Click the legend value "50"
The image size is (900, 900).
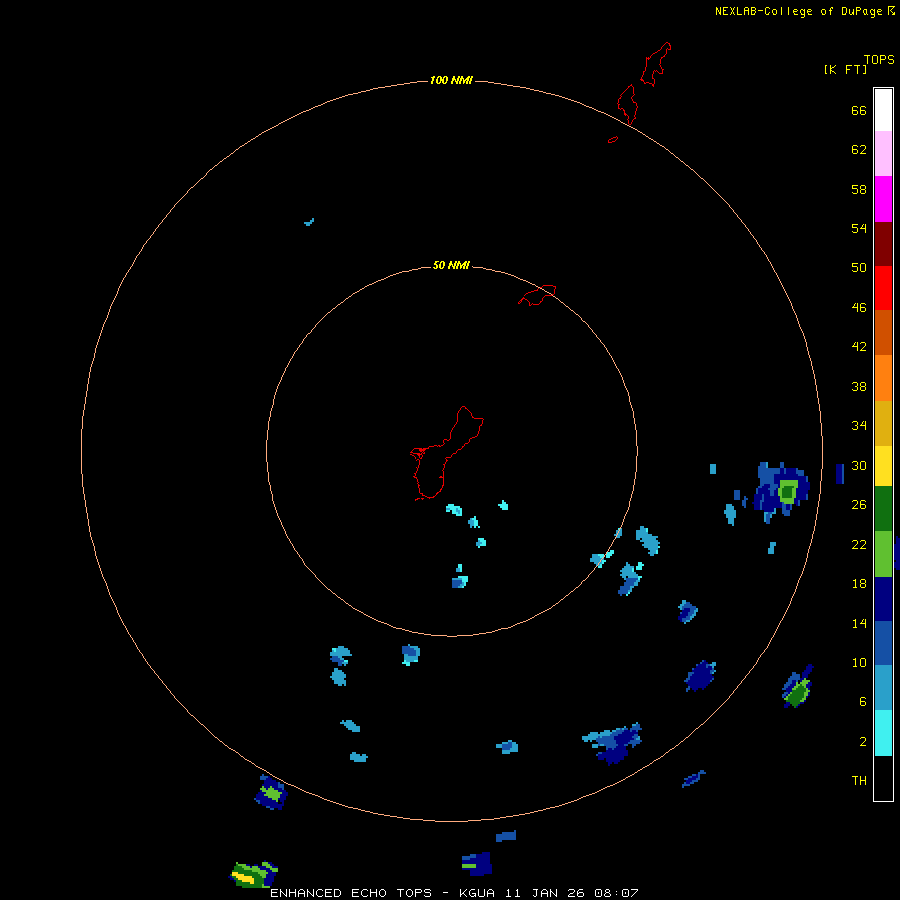tap(859, 268)
